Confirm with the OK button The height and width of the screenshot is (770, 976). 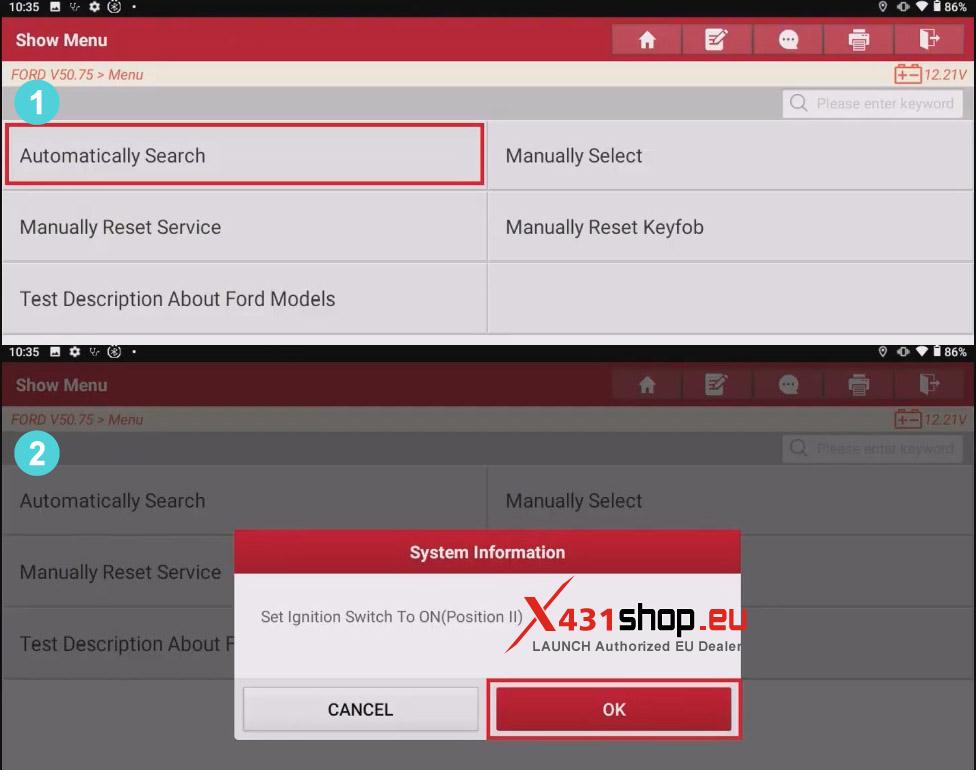(614, 709)
